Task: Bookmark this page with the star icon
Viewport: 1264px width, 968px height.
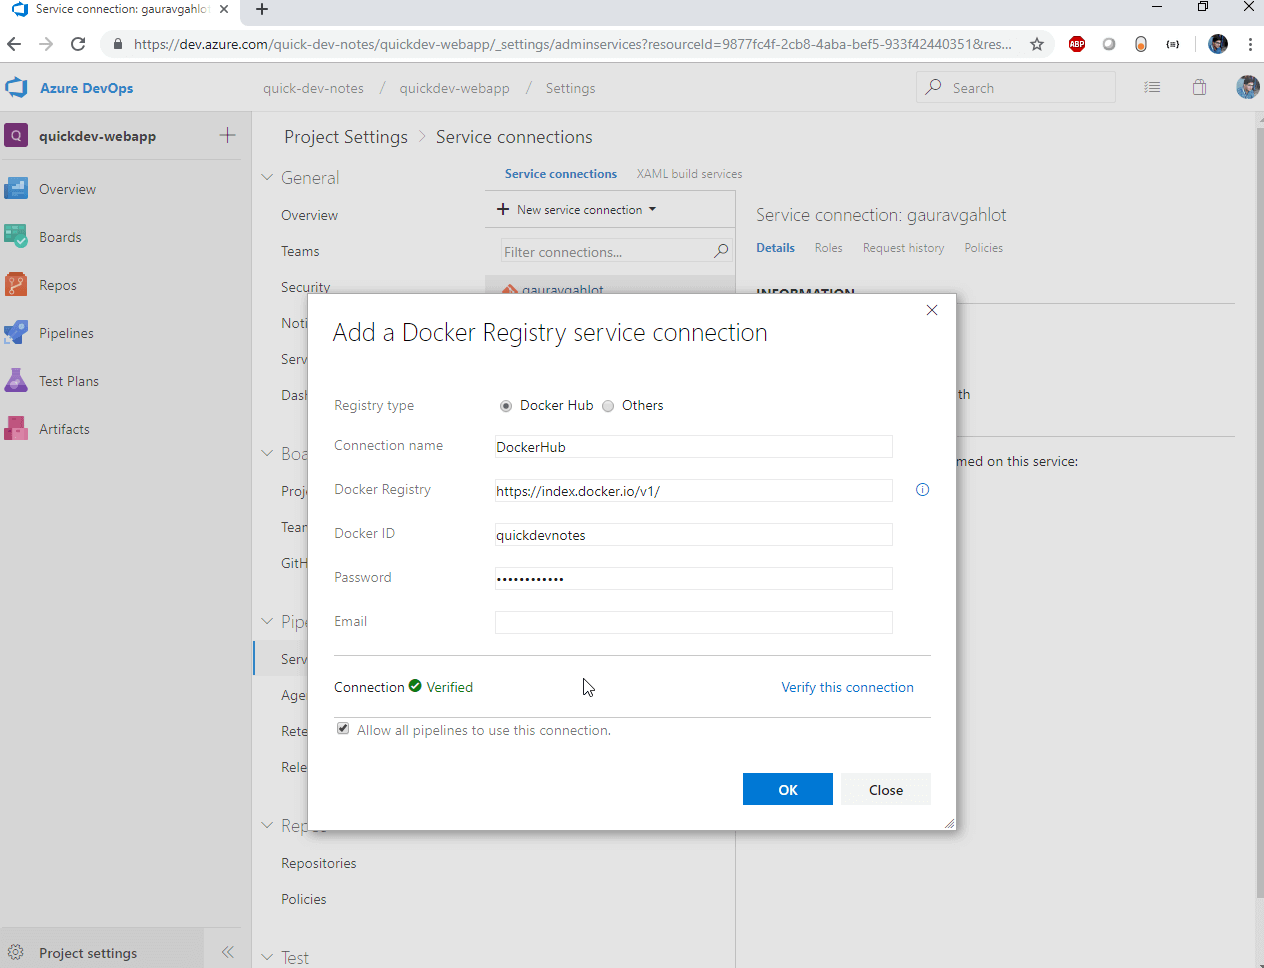Action: click(1037, 44)
